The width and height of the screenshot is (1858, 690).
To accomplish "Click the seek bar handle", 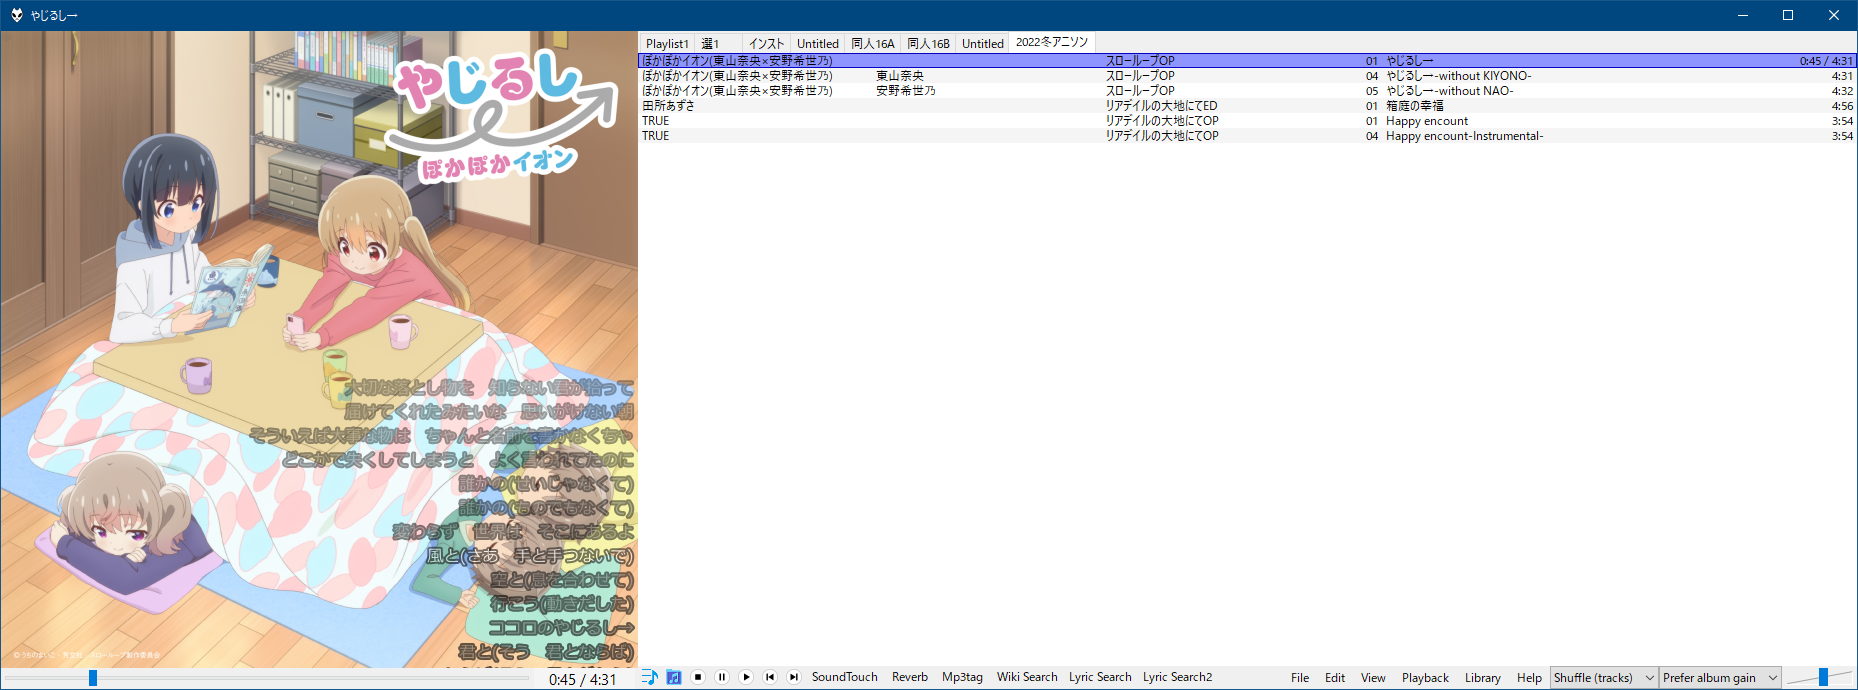I will (x=93, y=678).
